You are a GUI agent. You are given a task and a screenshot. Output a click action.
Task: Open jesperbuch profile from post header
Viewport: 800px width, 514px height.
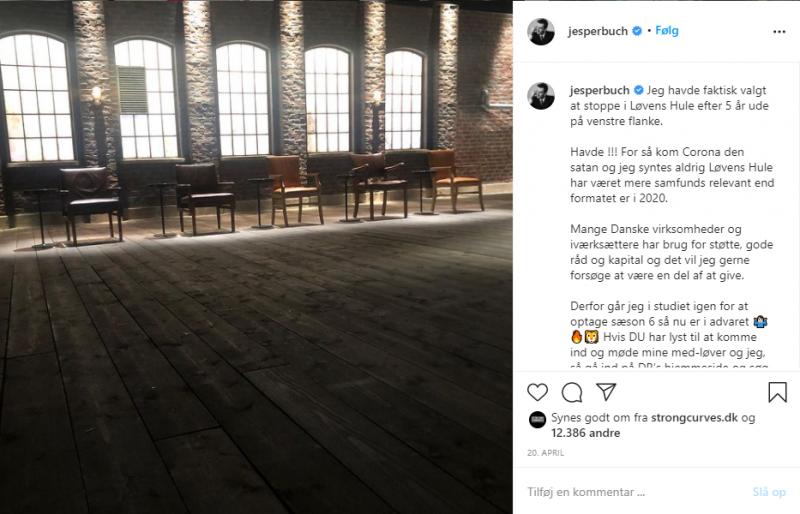(x=597, y=31)
